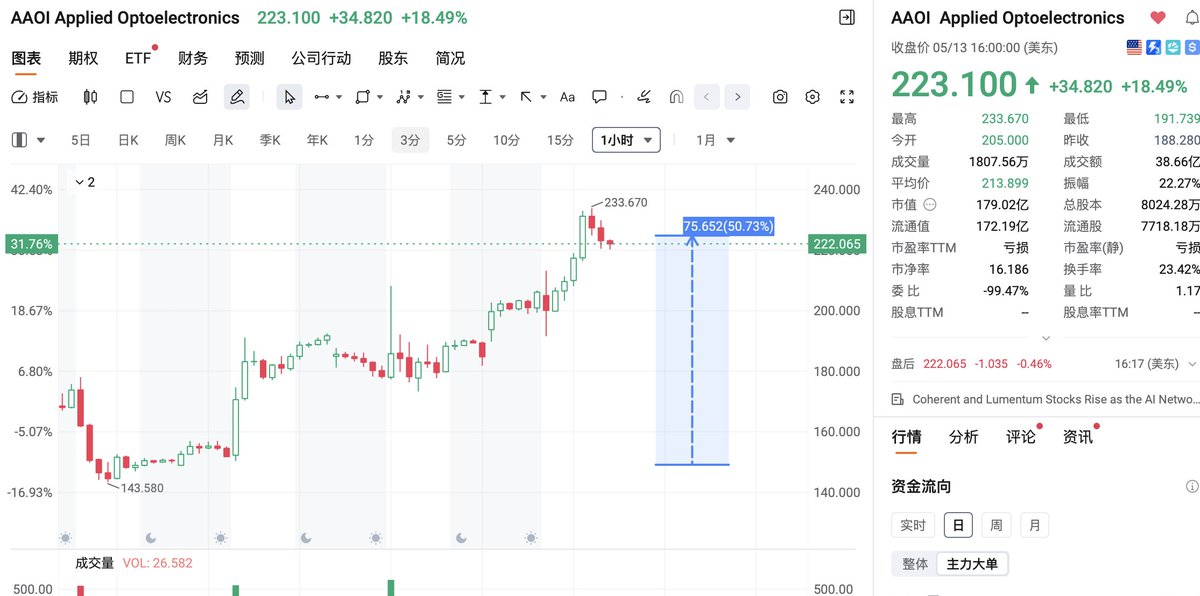Screen dimensions: 1200x596
Task: Select the 周 fund flow period
Action: coord(996,525)
